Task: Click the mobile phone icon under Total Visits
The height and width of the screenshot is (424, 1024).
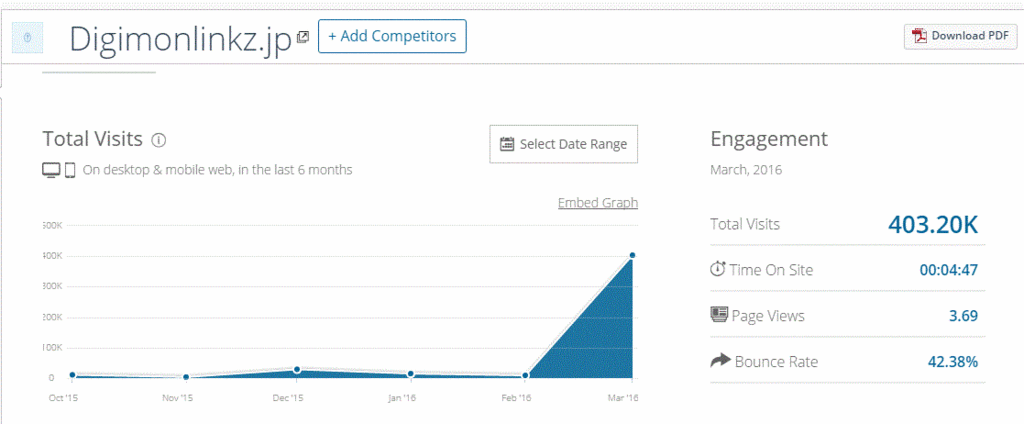Action: coord(70,171)
